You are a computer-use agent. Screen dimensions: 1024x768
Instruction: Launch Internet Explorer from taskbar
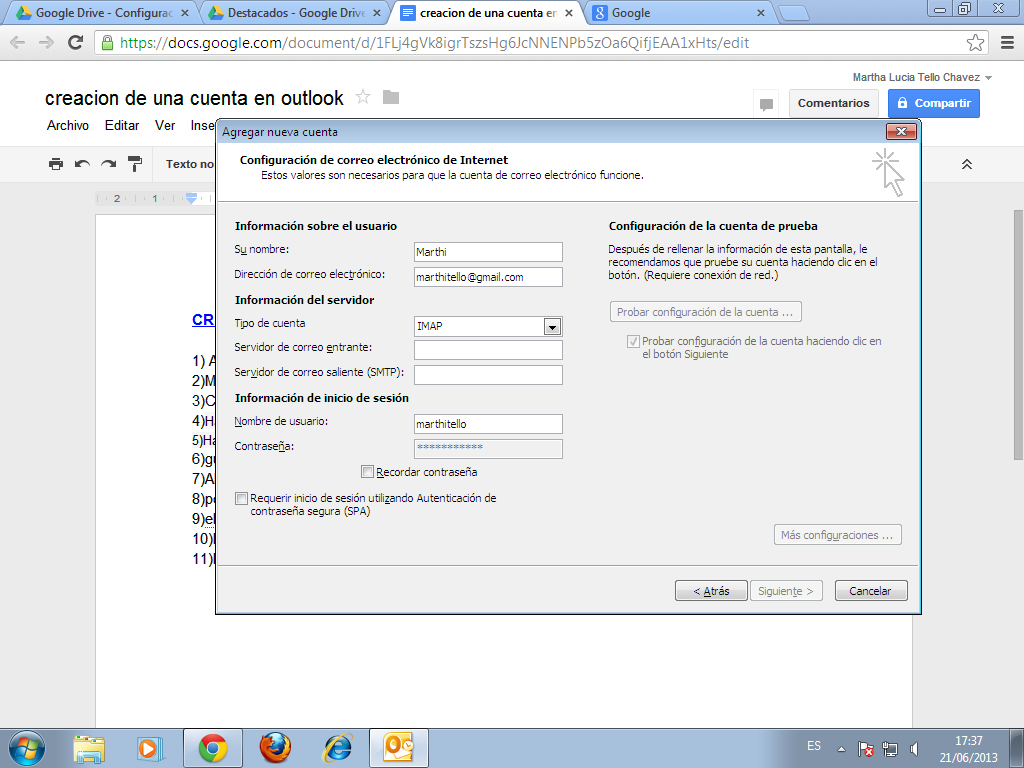[x=338, y=748]
